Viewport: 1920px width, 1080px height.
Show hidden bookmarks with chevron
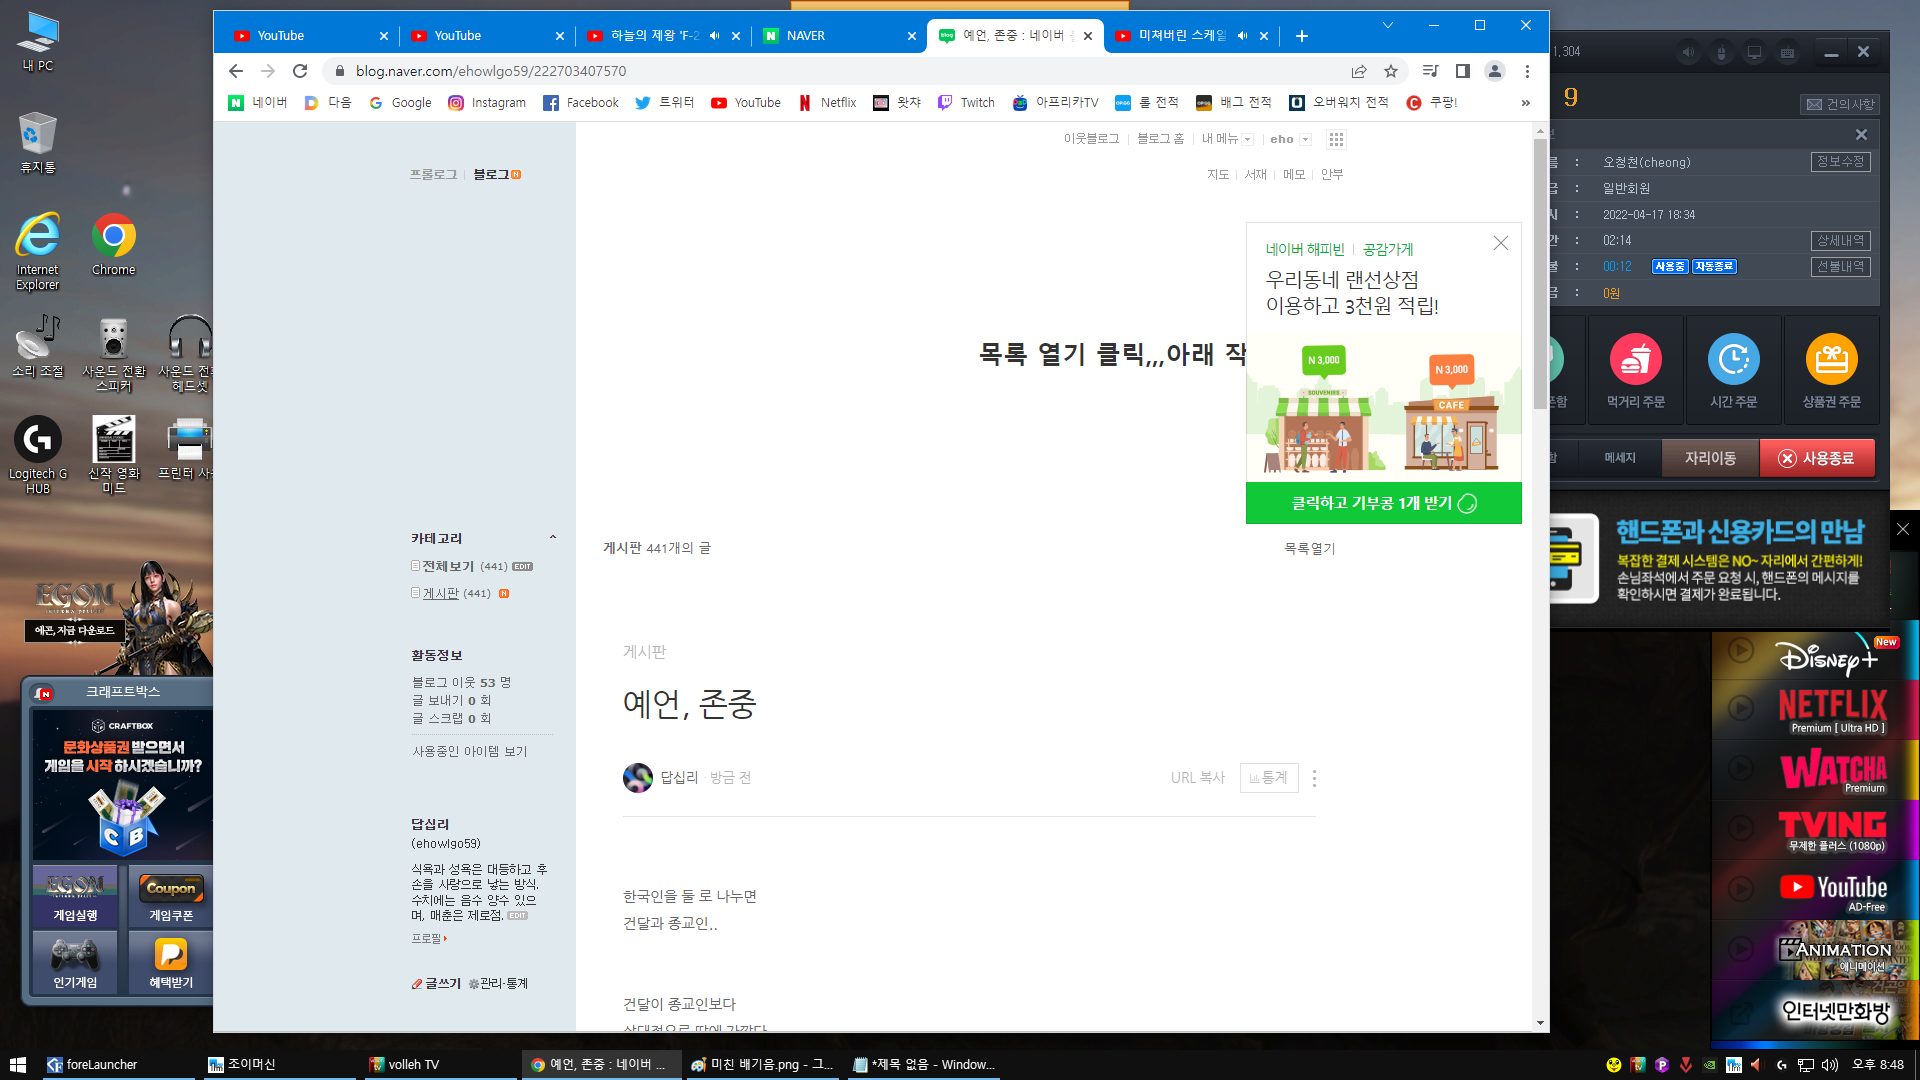click(1525, 102)
